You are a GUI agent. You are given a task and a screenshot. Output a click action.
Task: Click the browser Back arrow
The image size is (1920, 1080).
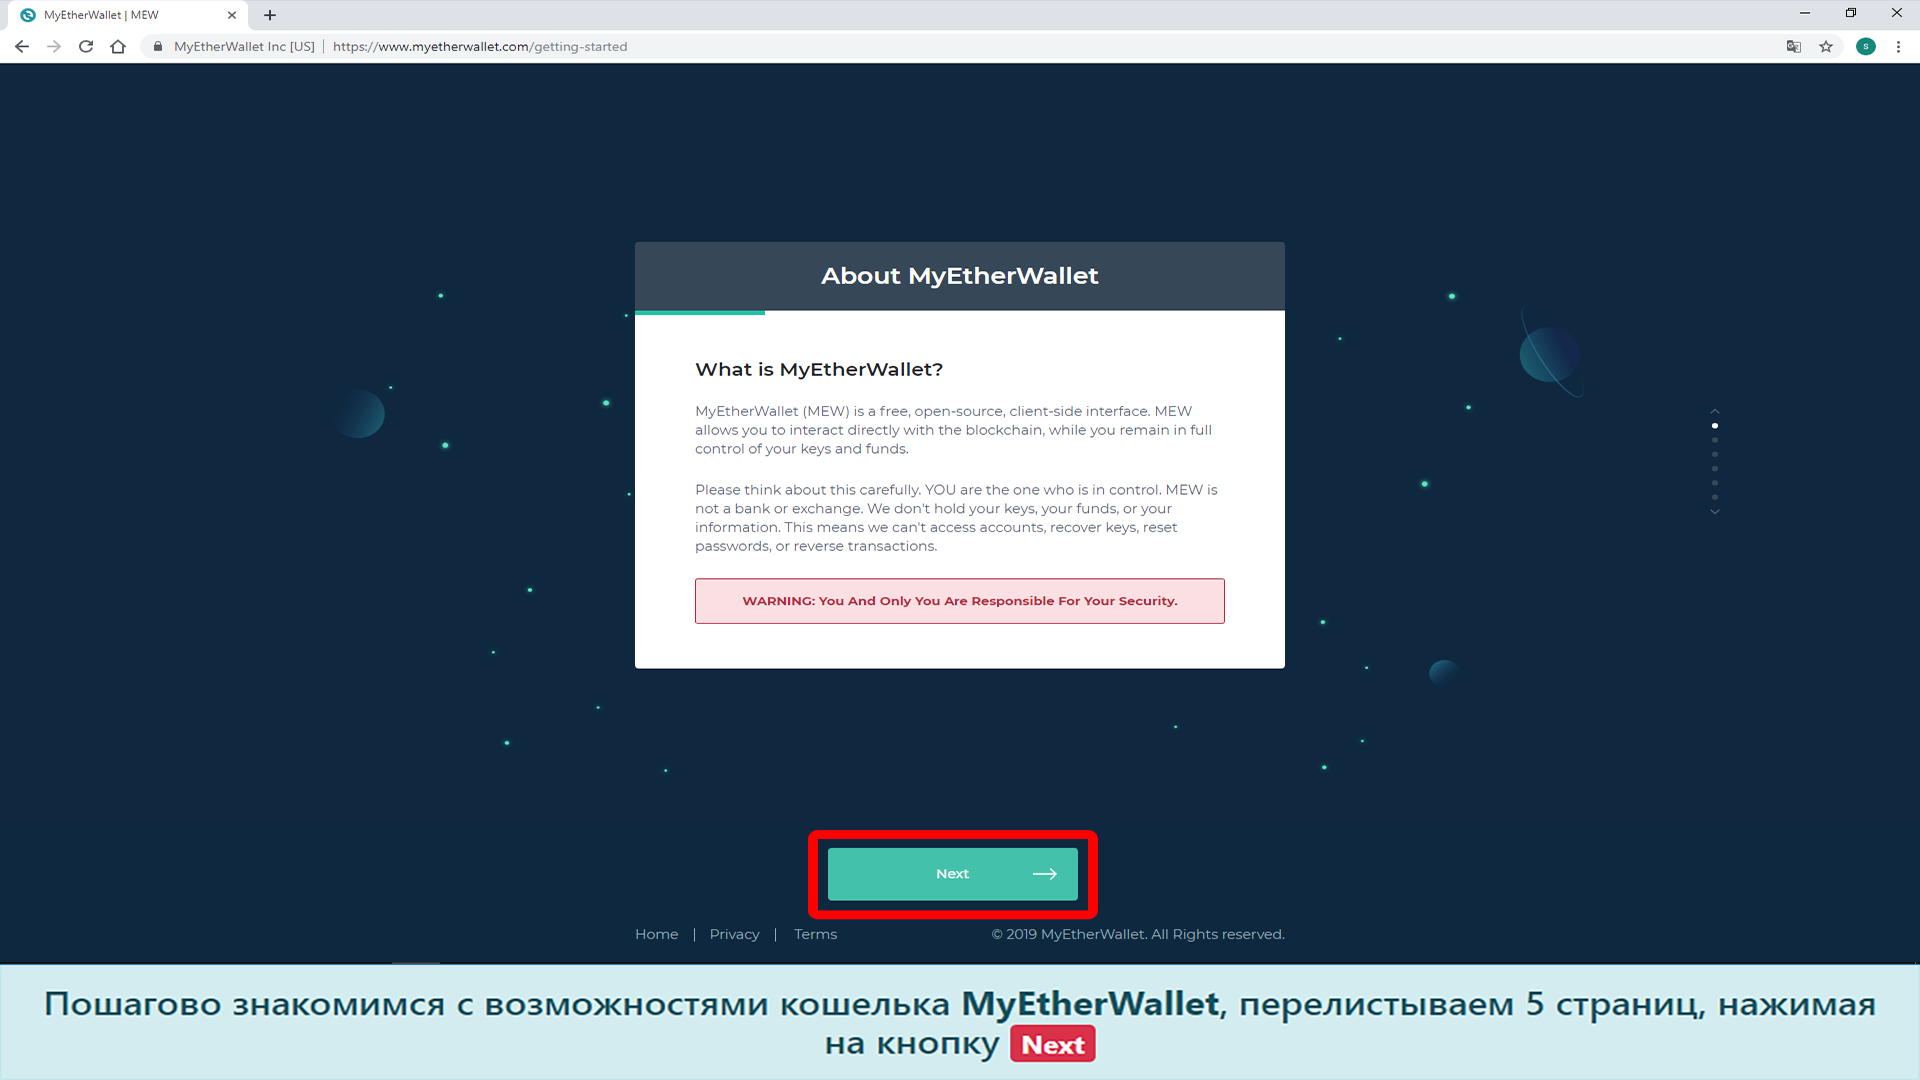(x=22, y=47)
